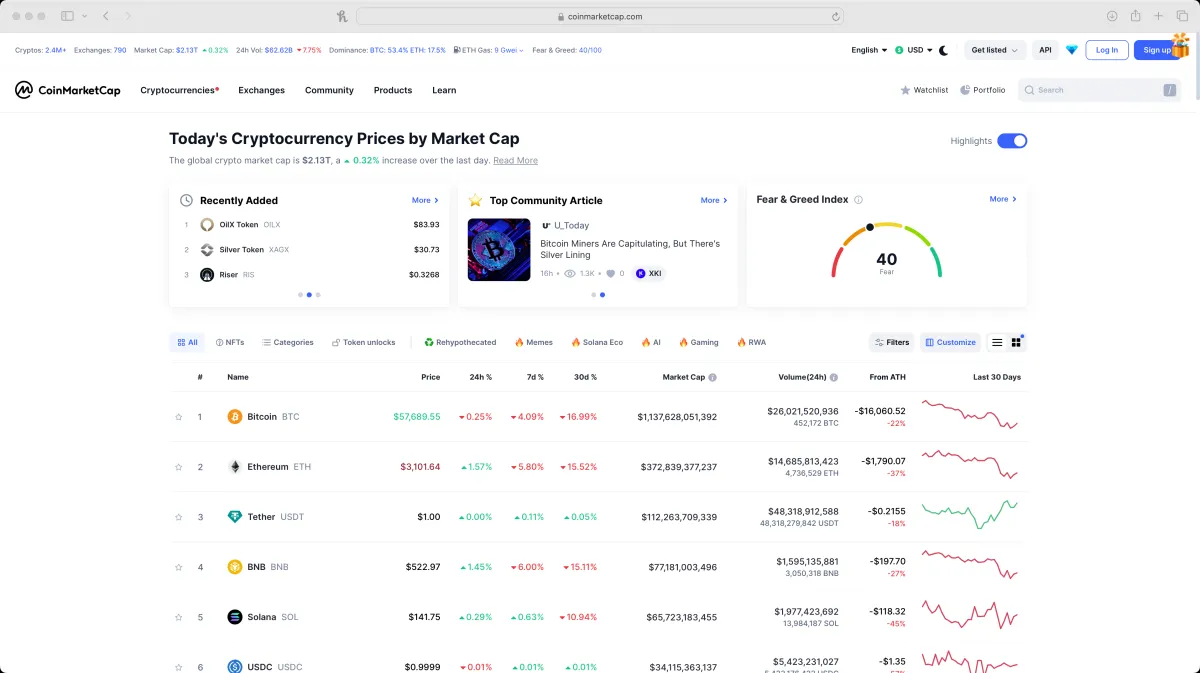Viewport: 1200px width, 673px height.
Task: Switch to grid view icon
Action: pyautogui.click(x=1016, y=342)
